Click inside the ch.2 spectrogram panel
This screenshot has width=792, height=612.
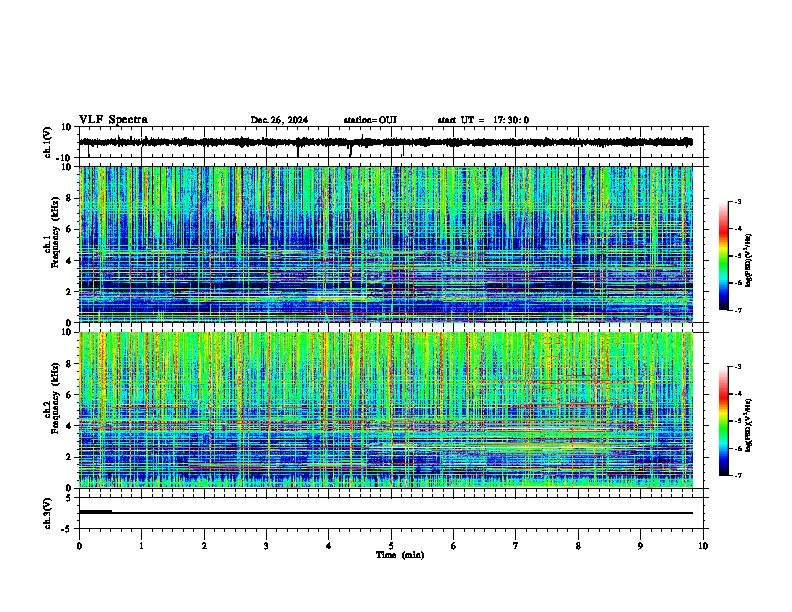(x=385, y=410)
